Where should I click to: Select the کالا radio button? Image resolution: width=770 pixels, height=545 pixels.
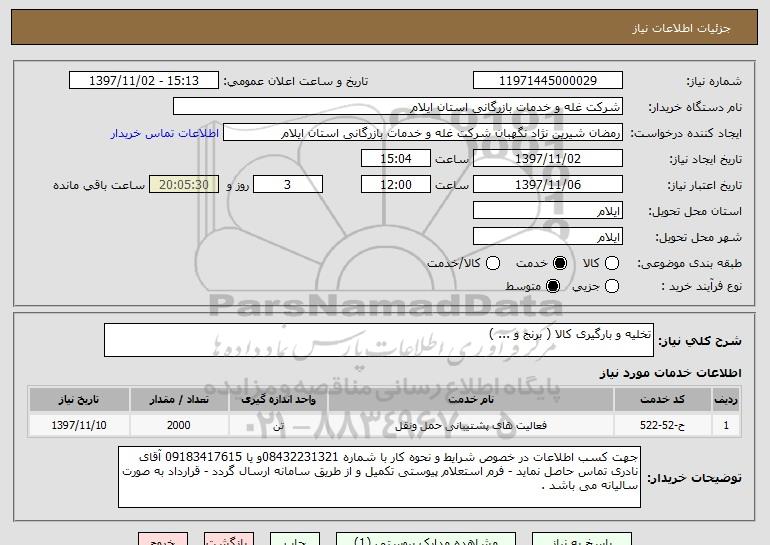(611, 263)
